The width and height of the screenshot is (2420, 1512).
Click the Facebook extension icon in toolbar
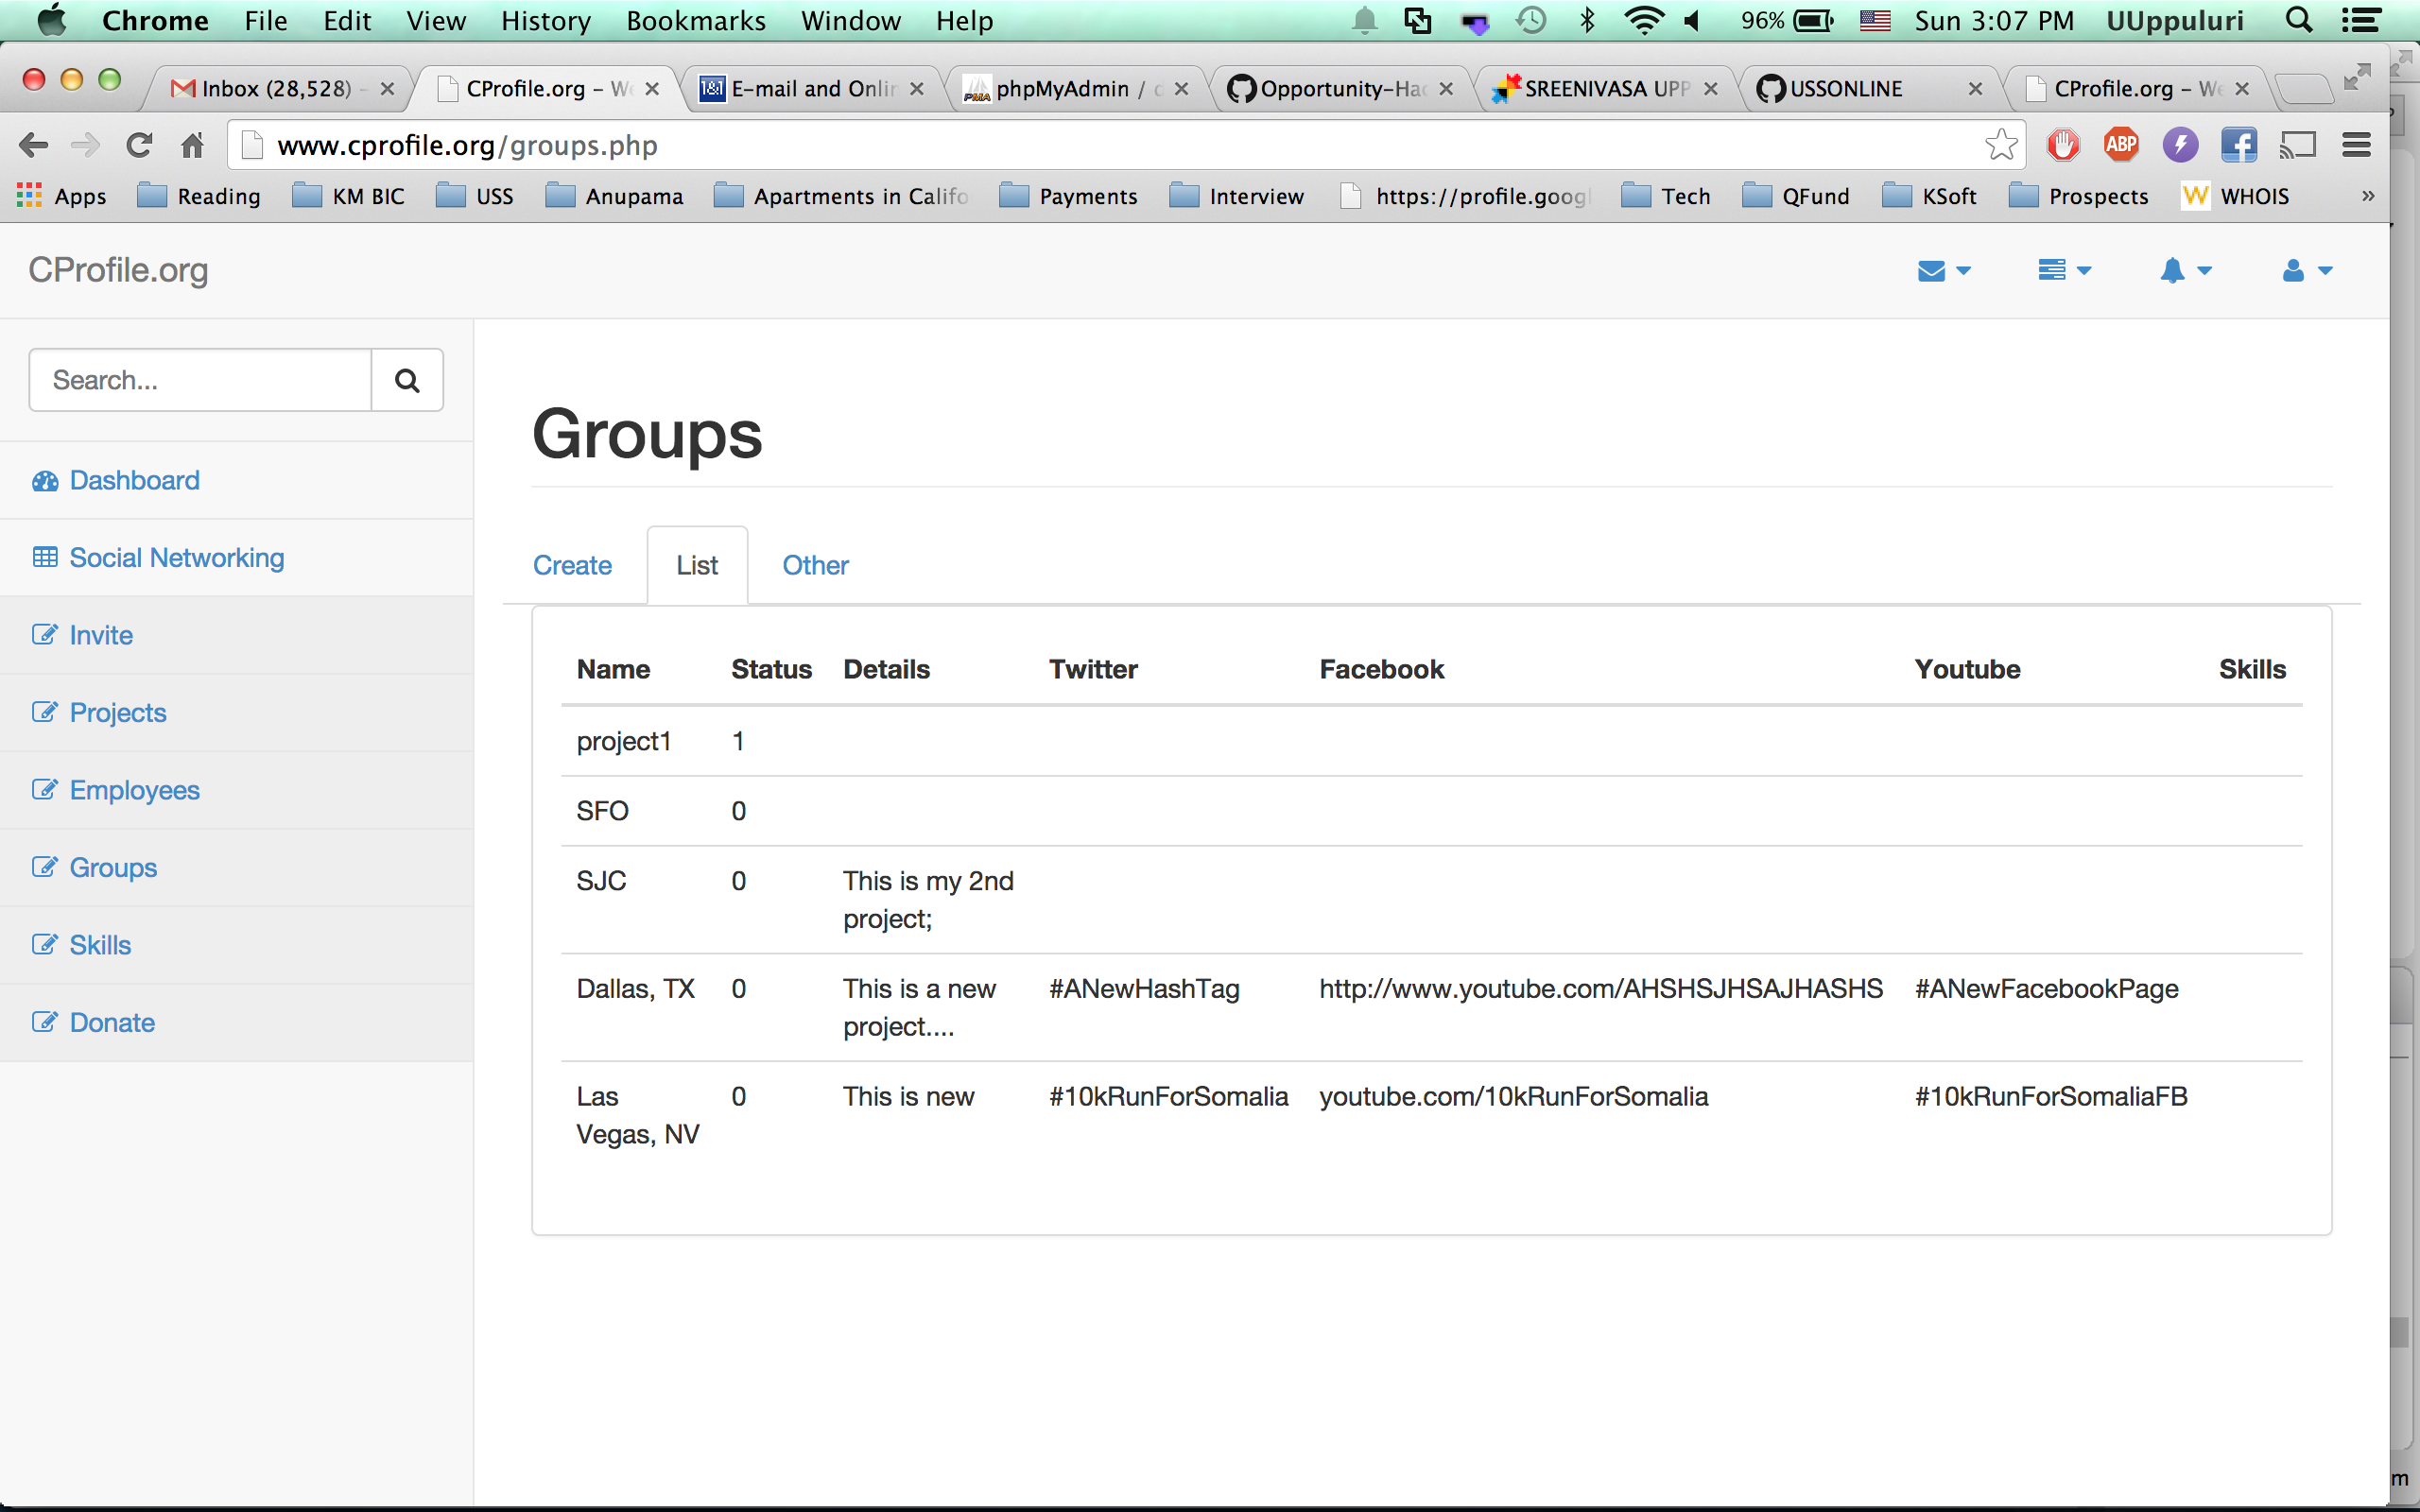[x=2238, y=146]
